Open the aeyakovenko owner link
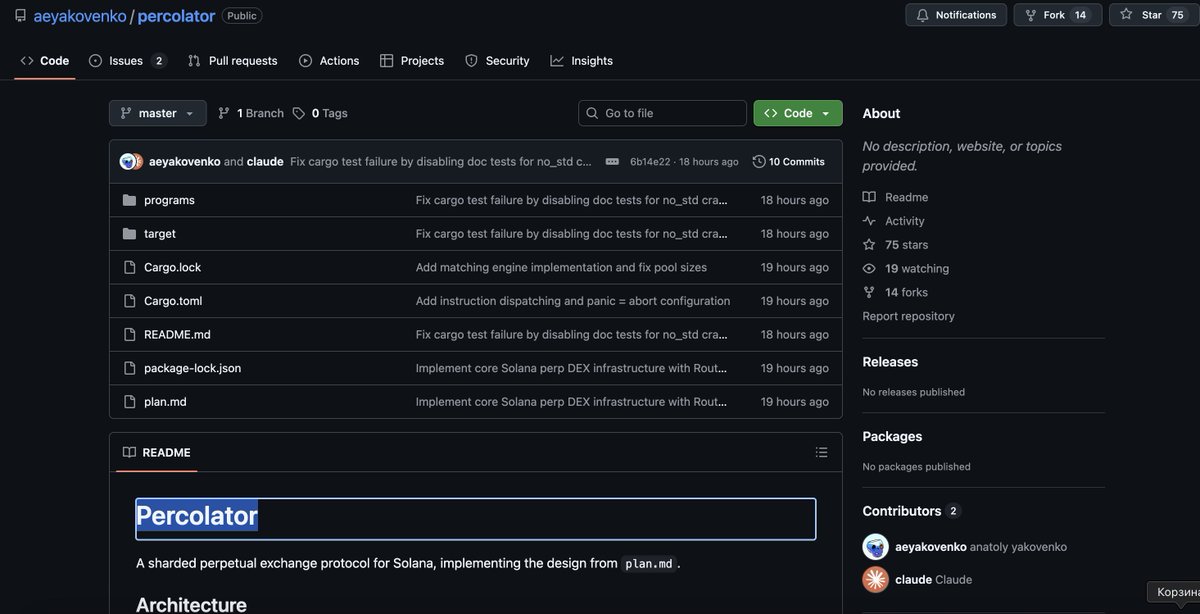Screen dimensions: 1200x614 (80, 16)
